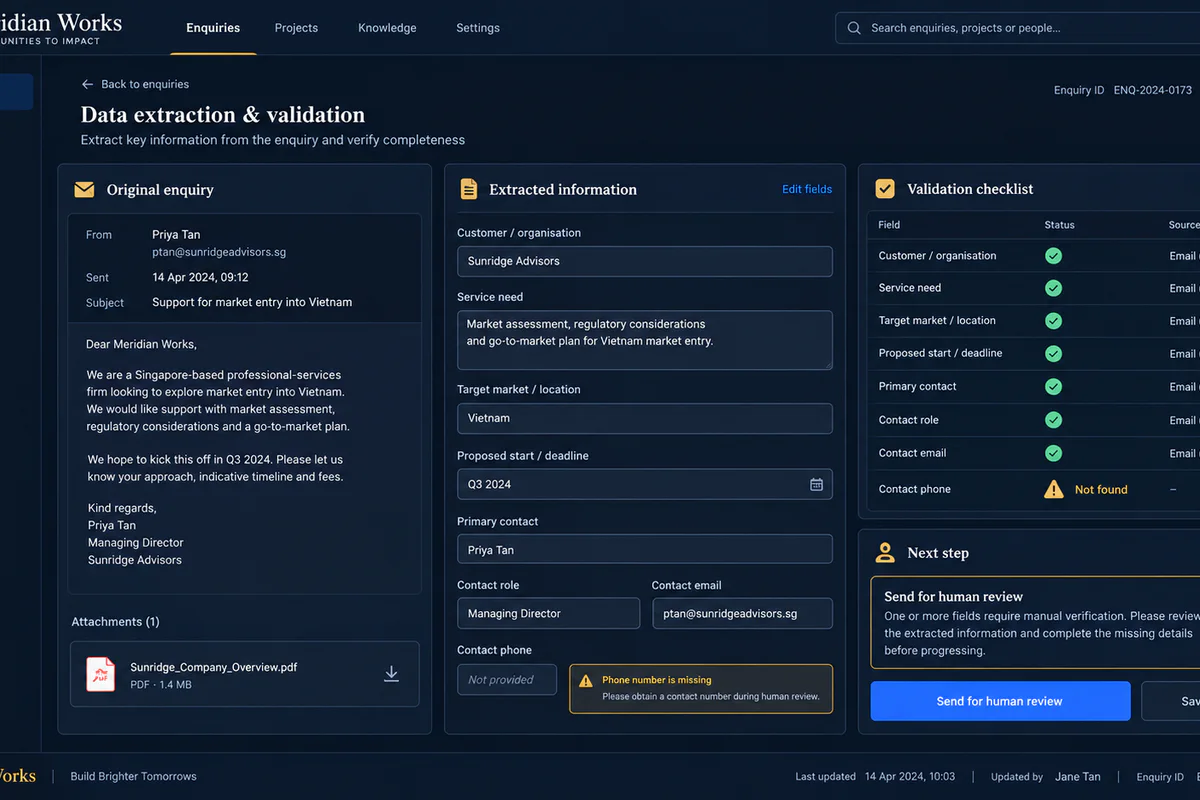Download Sunridge_Company_Overview.pdf via download icon

point(391,674)
